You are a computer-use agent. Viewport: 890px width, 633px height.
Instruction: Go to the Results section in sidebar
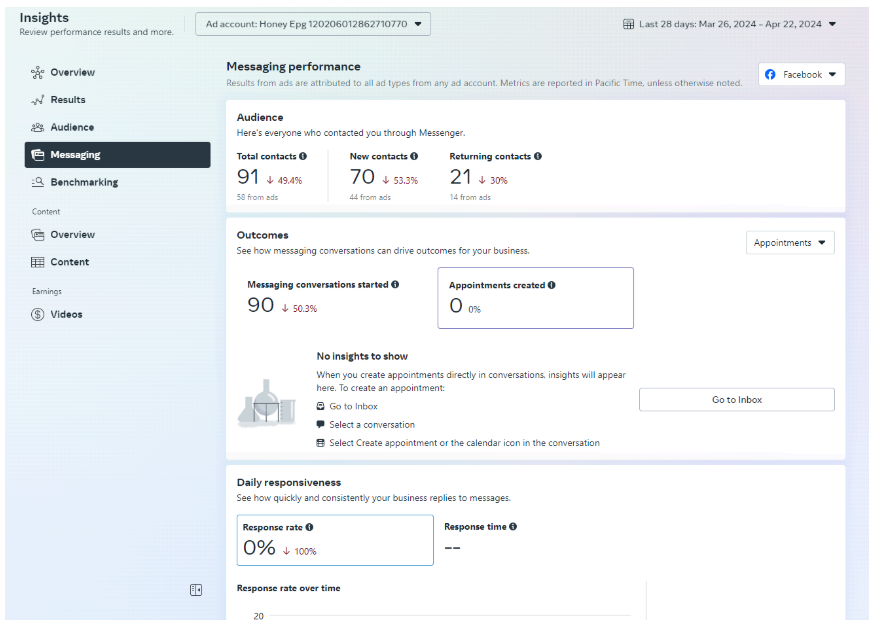pos(67,100)
